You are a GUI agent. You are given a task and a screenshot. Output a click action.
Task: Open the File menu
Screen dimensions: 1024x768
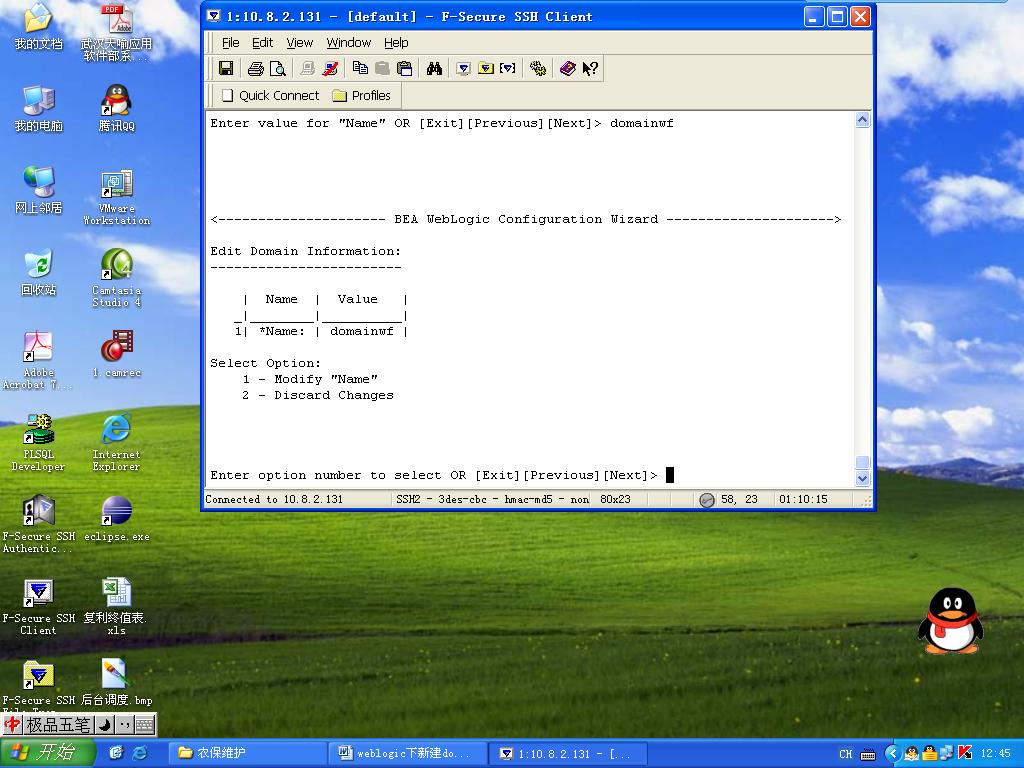click(x=230, y=43)
